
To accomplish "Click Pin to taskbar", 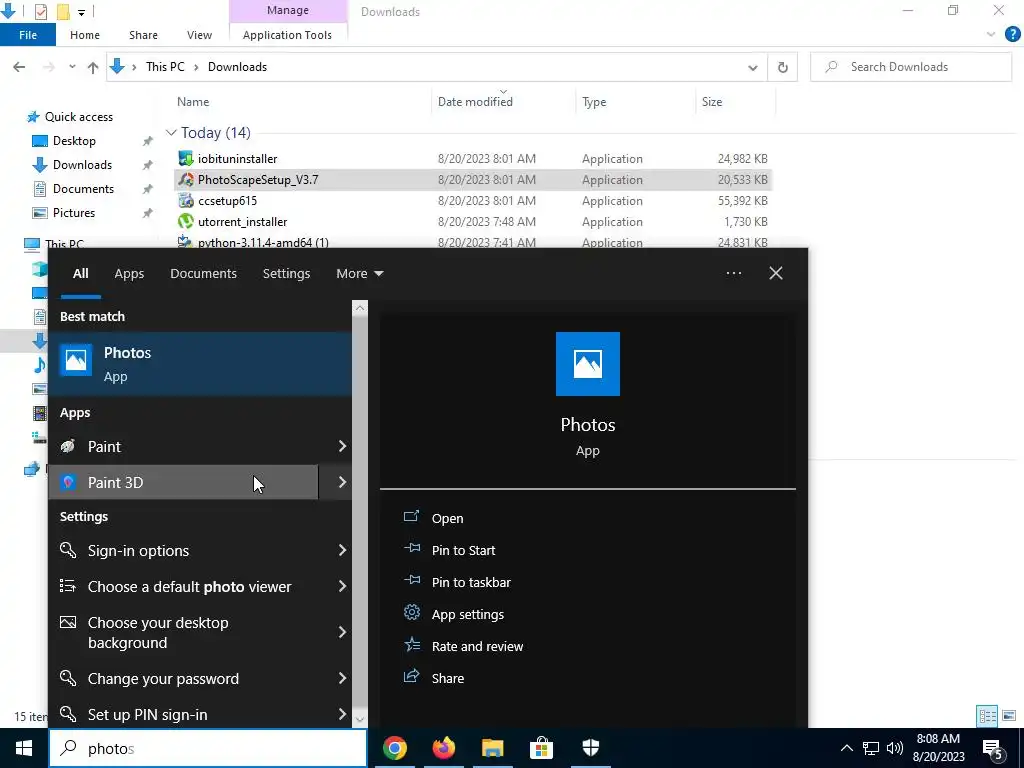I will pos(471,583).
